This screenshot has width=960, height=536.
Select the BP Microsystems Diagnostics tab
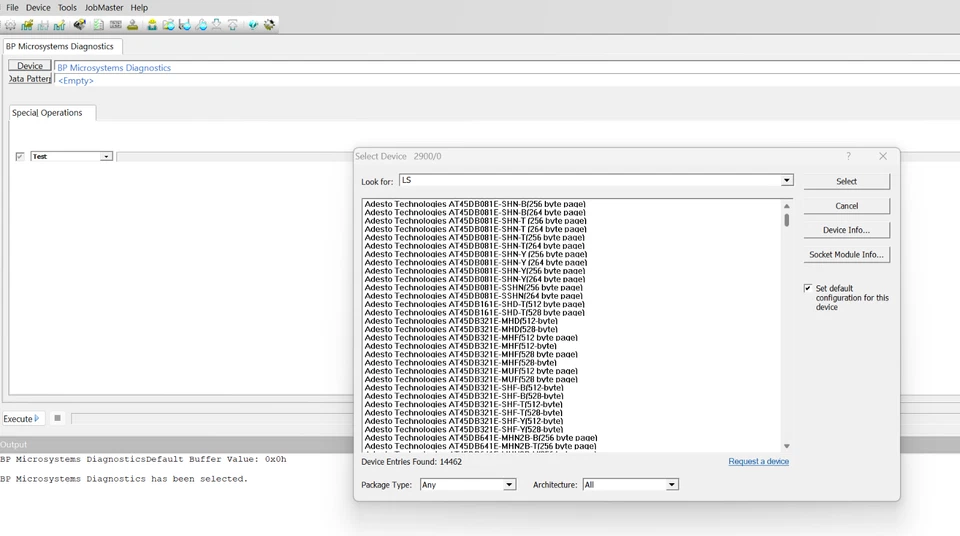click(60, 46)
